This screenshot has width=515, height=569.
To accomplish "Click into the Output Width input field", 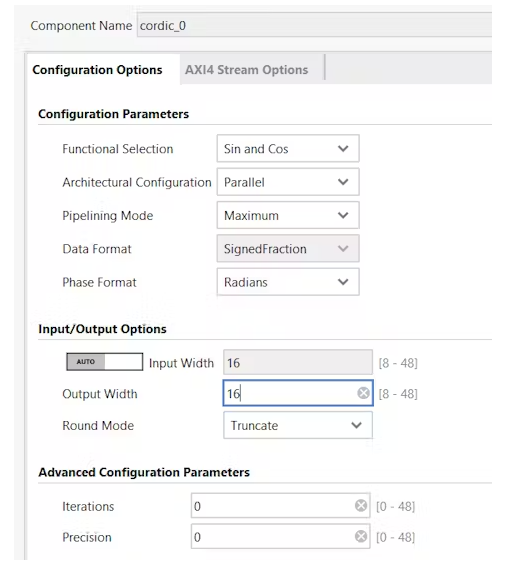I will point(298,393).
